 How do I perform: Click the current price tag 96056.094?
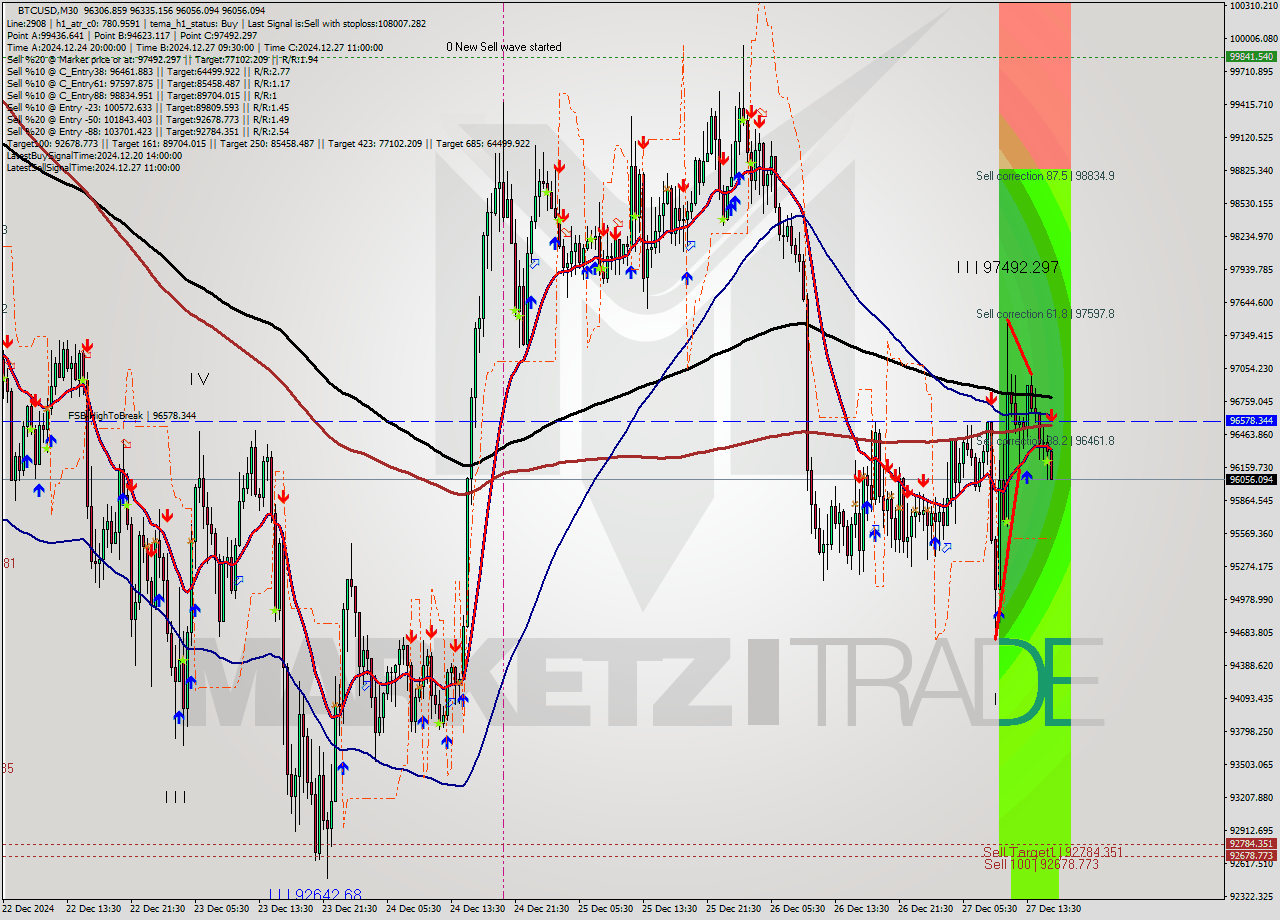(x=1250, y=479)
